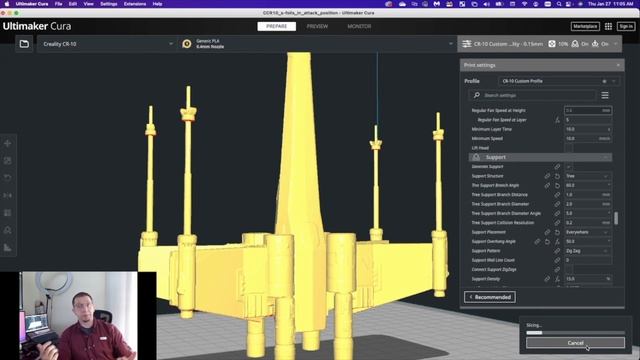This screenshot has height=360, width=640.
Task: Click the star icon in Profile field
Action: [604, 81]
